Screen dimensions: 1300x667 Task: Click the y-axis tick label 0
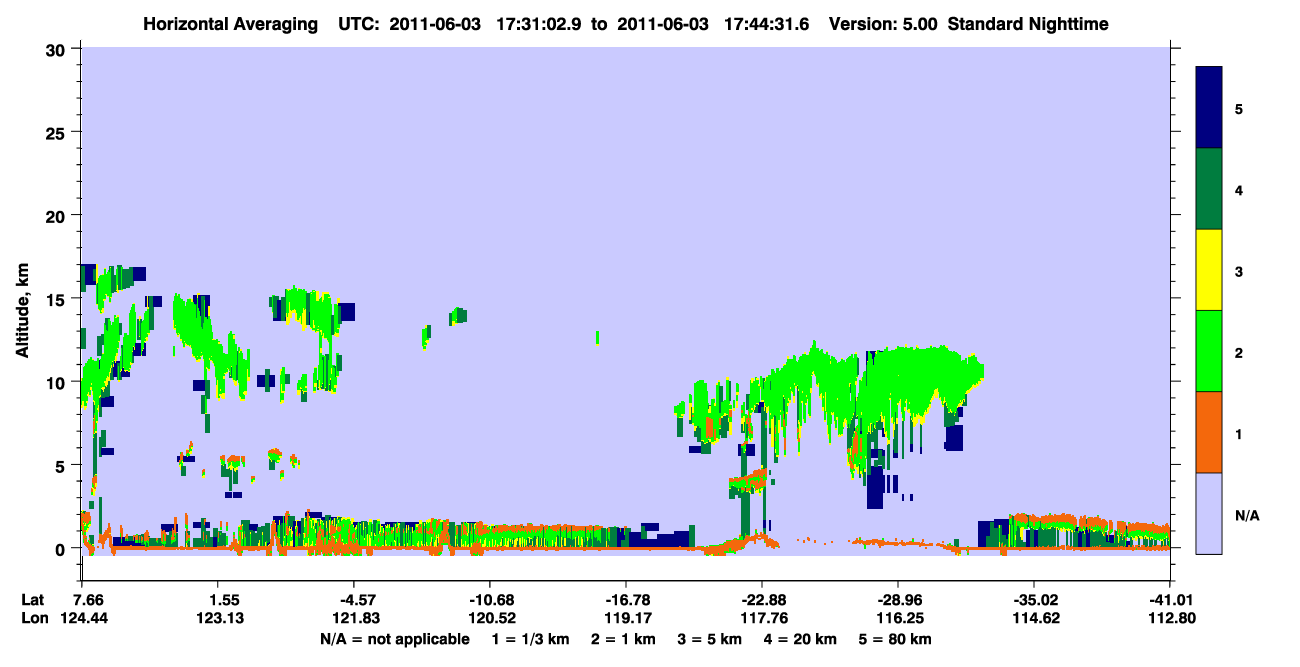[63, 548]
